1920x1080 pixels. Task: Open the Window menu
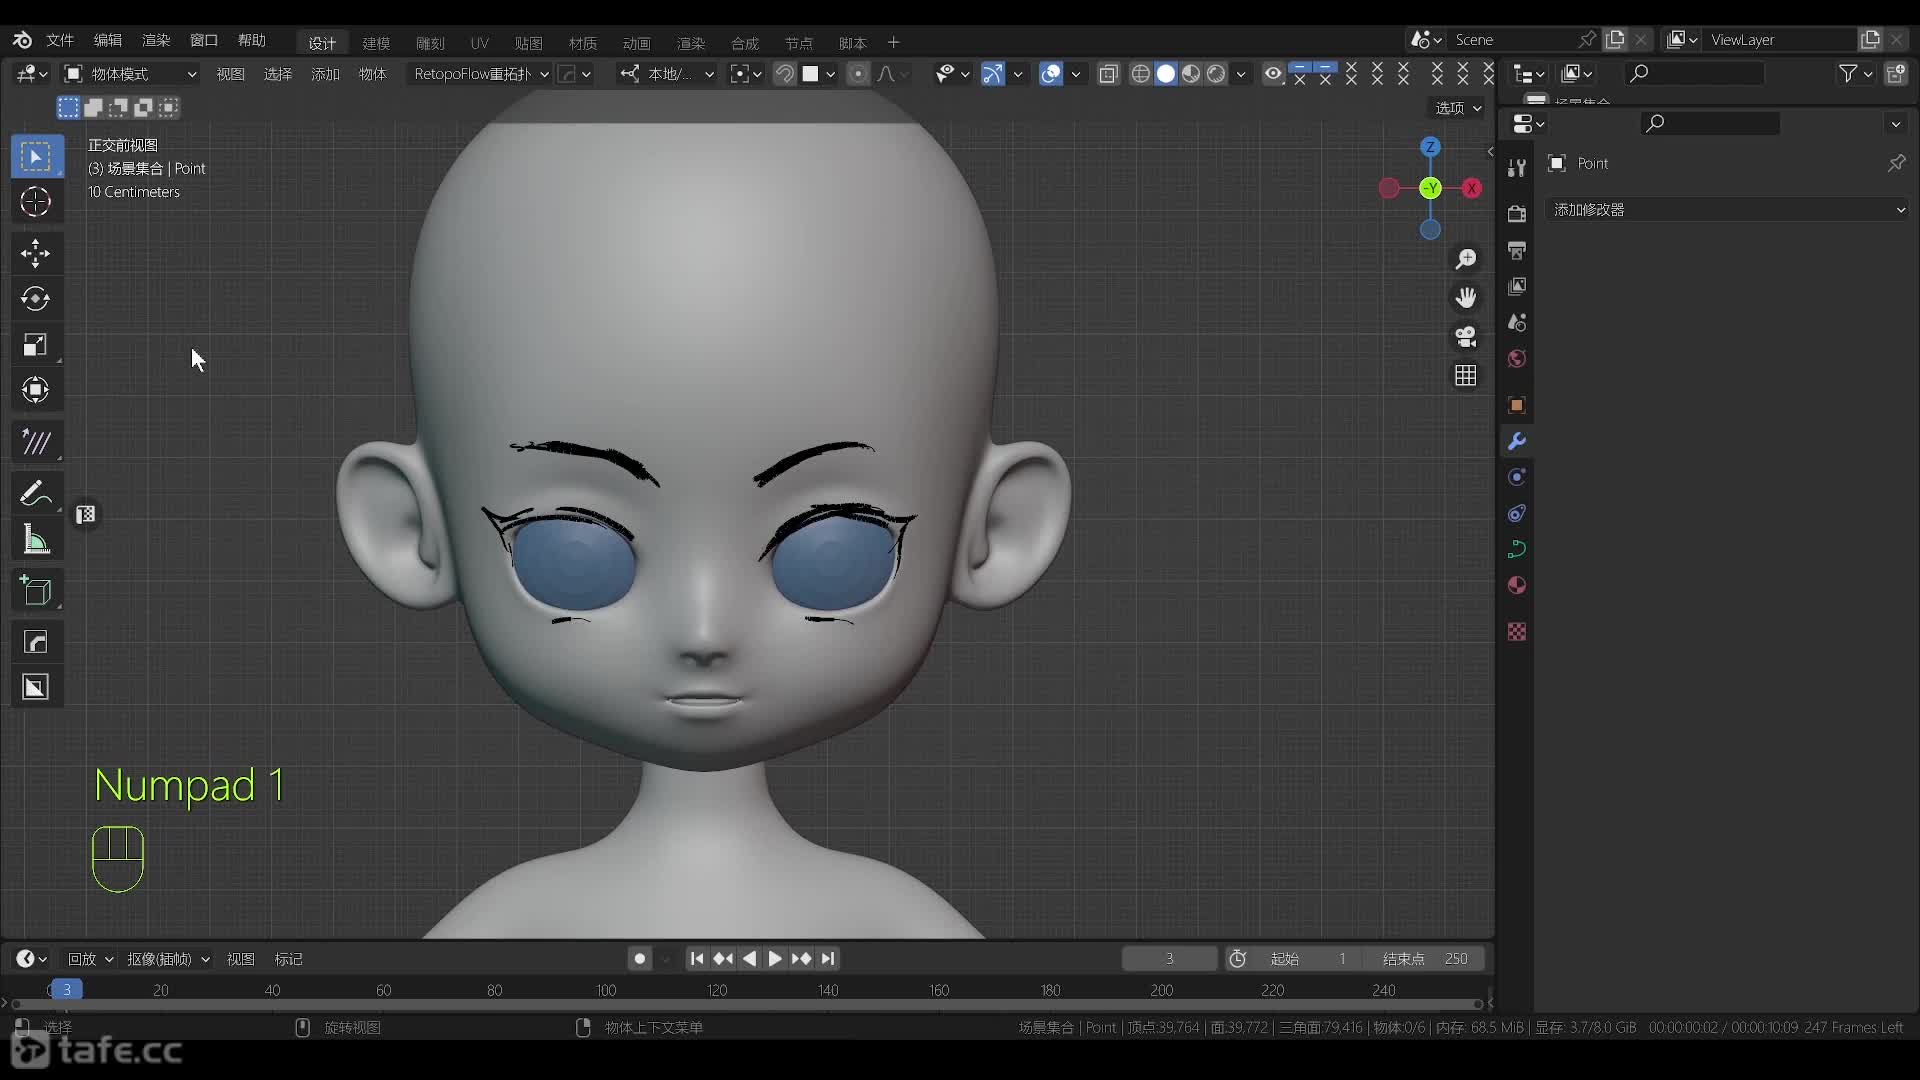[204, 40]
